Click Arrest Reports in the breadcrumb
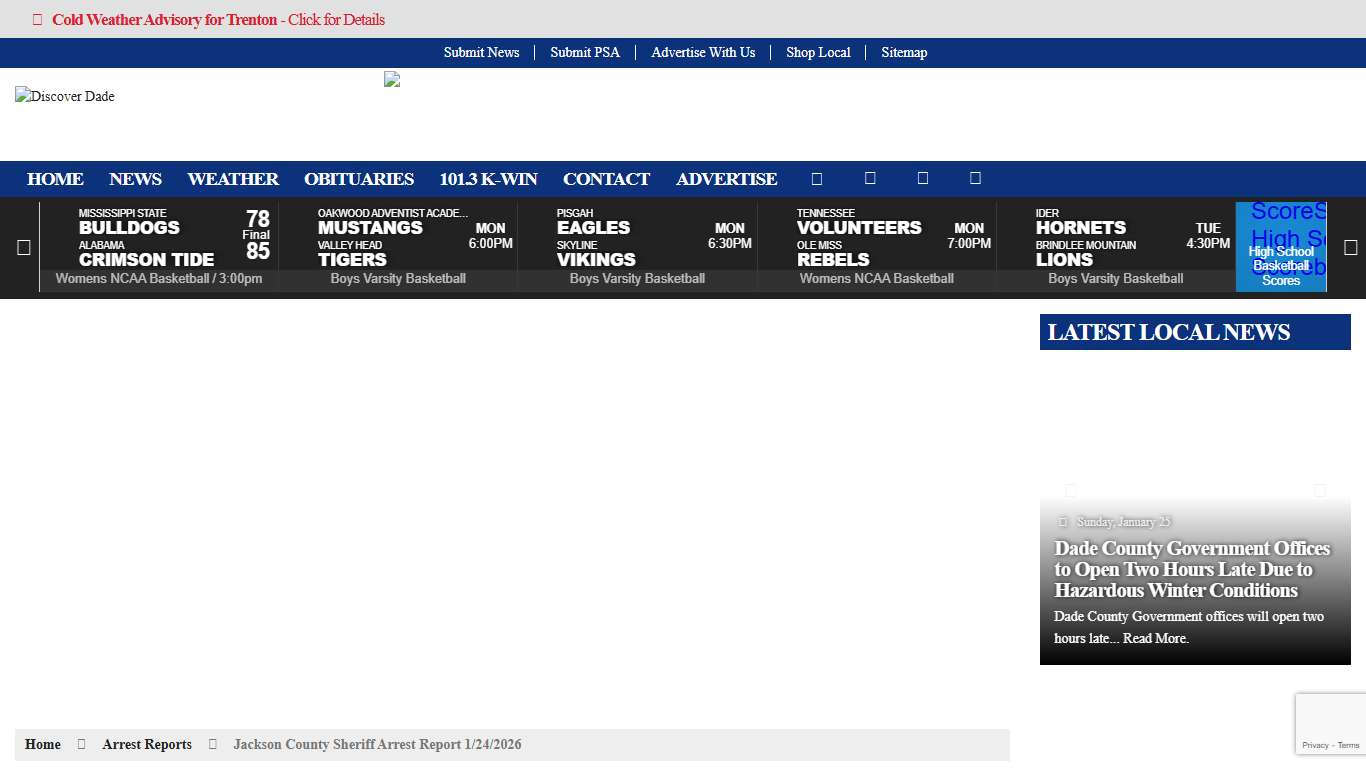 [147, 744]
